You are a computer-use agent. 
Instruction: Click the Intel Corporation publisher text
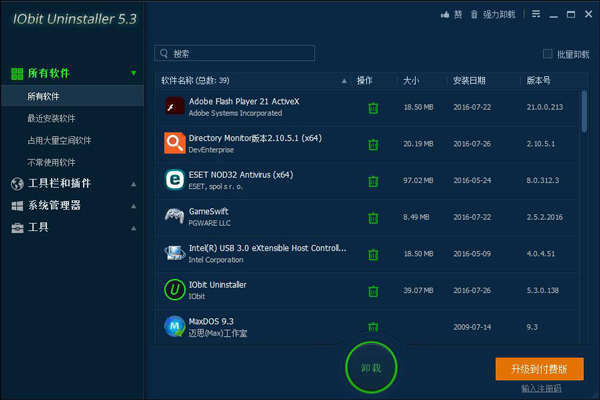click(216, 260)
